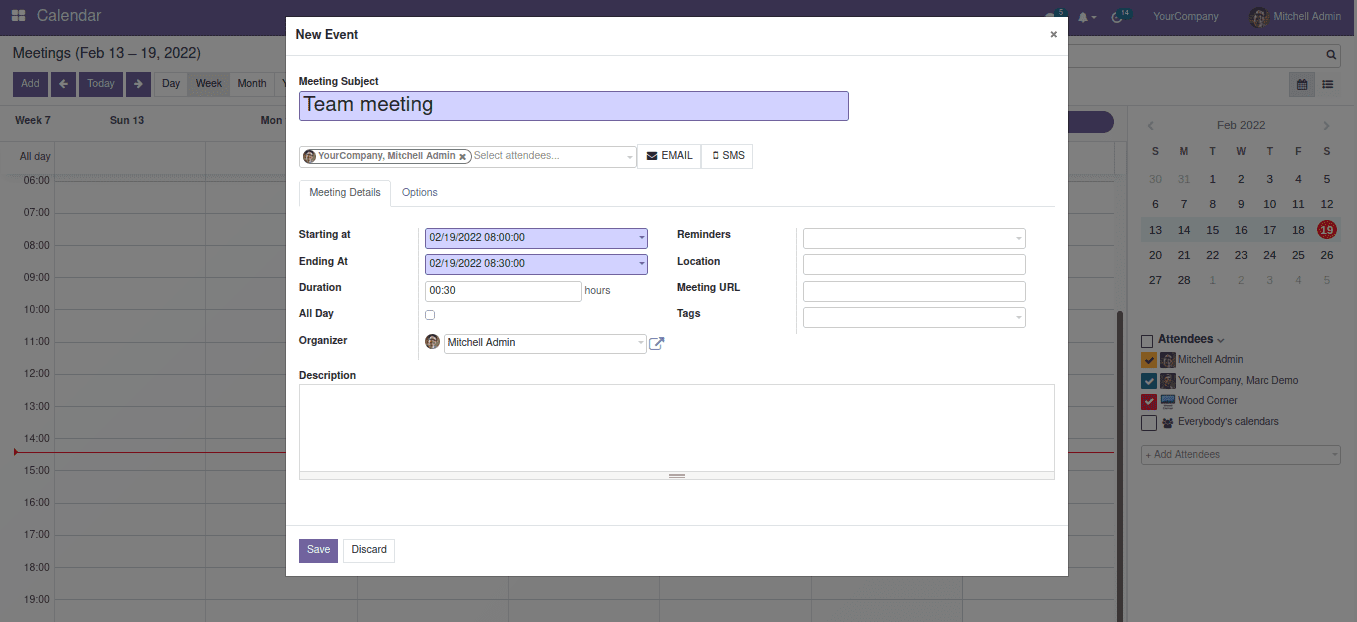
Task: Select the calendar view icon
Action: [1302, 85]
